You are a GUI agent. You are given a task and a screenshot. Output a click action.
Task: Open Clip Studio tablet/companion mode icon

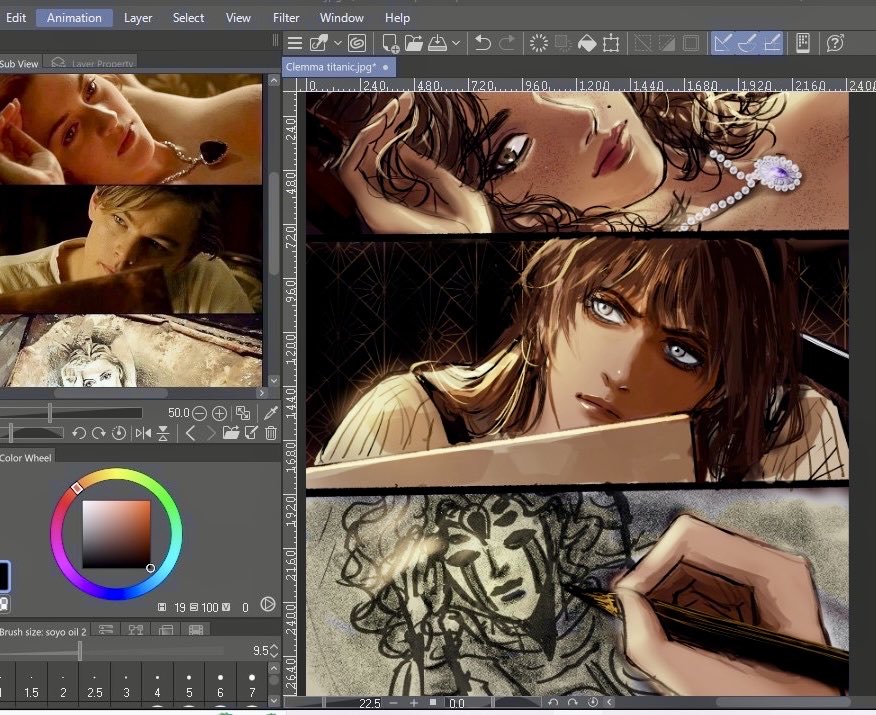coord(803,43)
